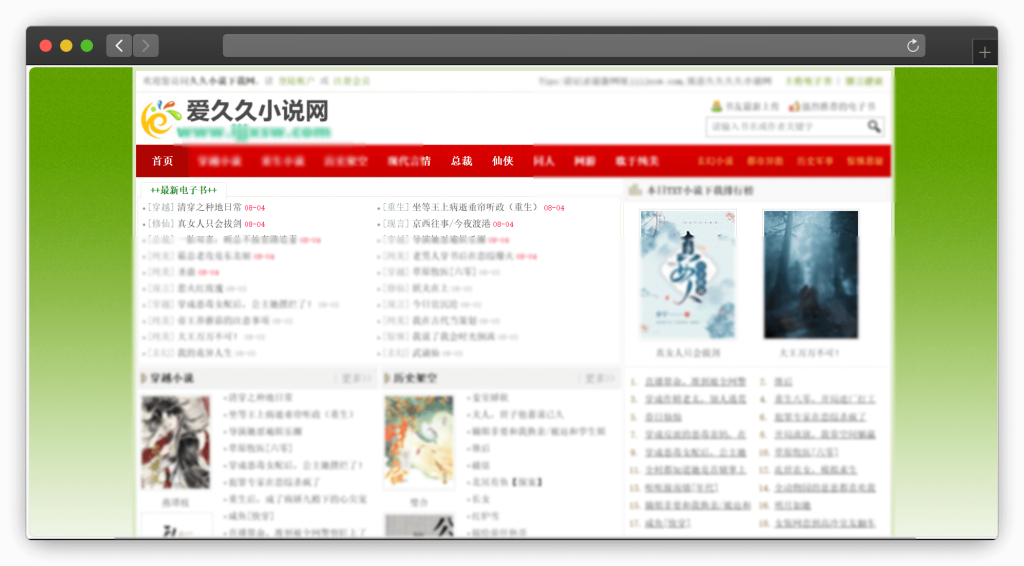Open 坐等王上病逝垂帘听政(重生) link
This screenshot has height=566, width=1024.
[x=476, y=208]
